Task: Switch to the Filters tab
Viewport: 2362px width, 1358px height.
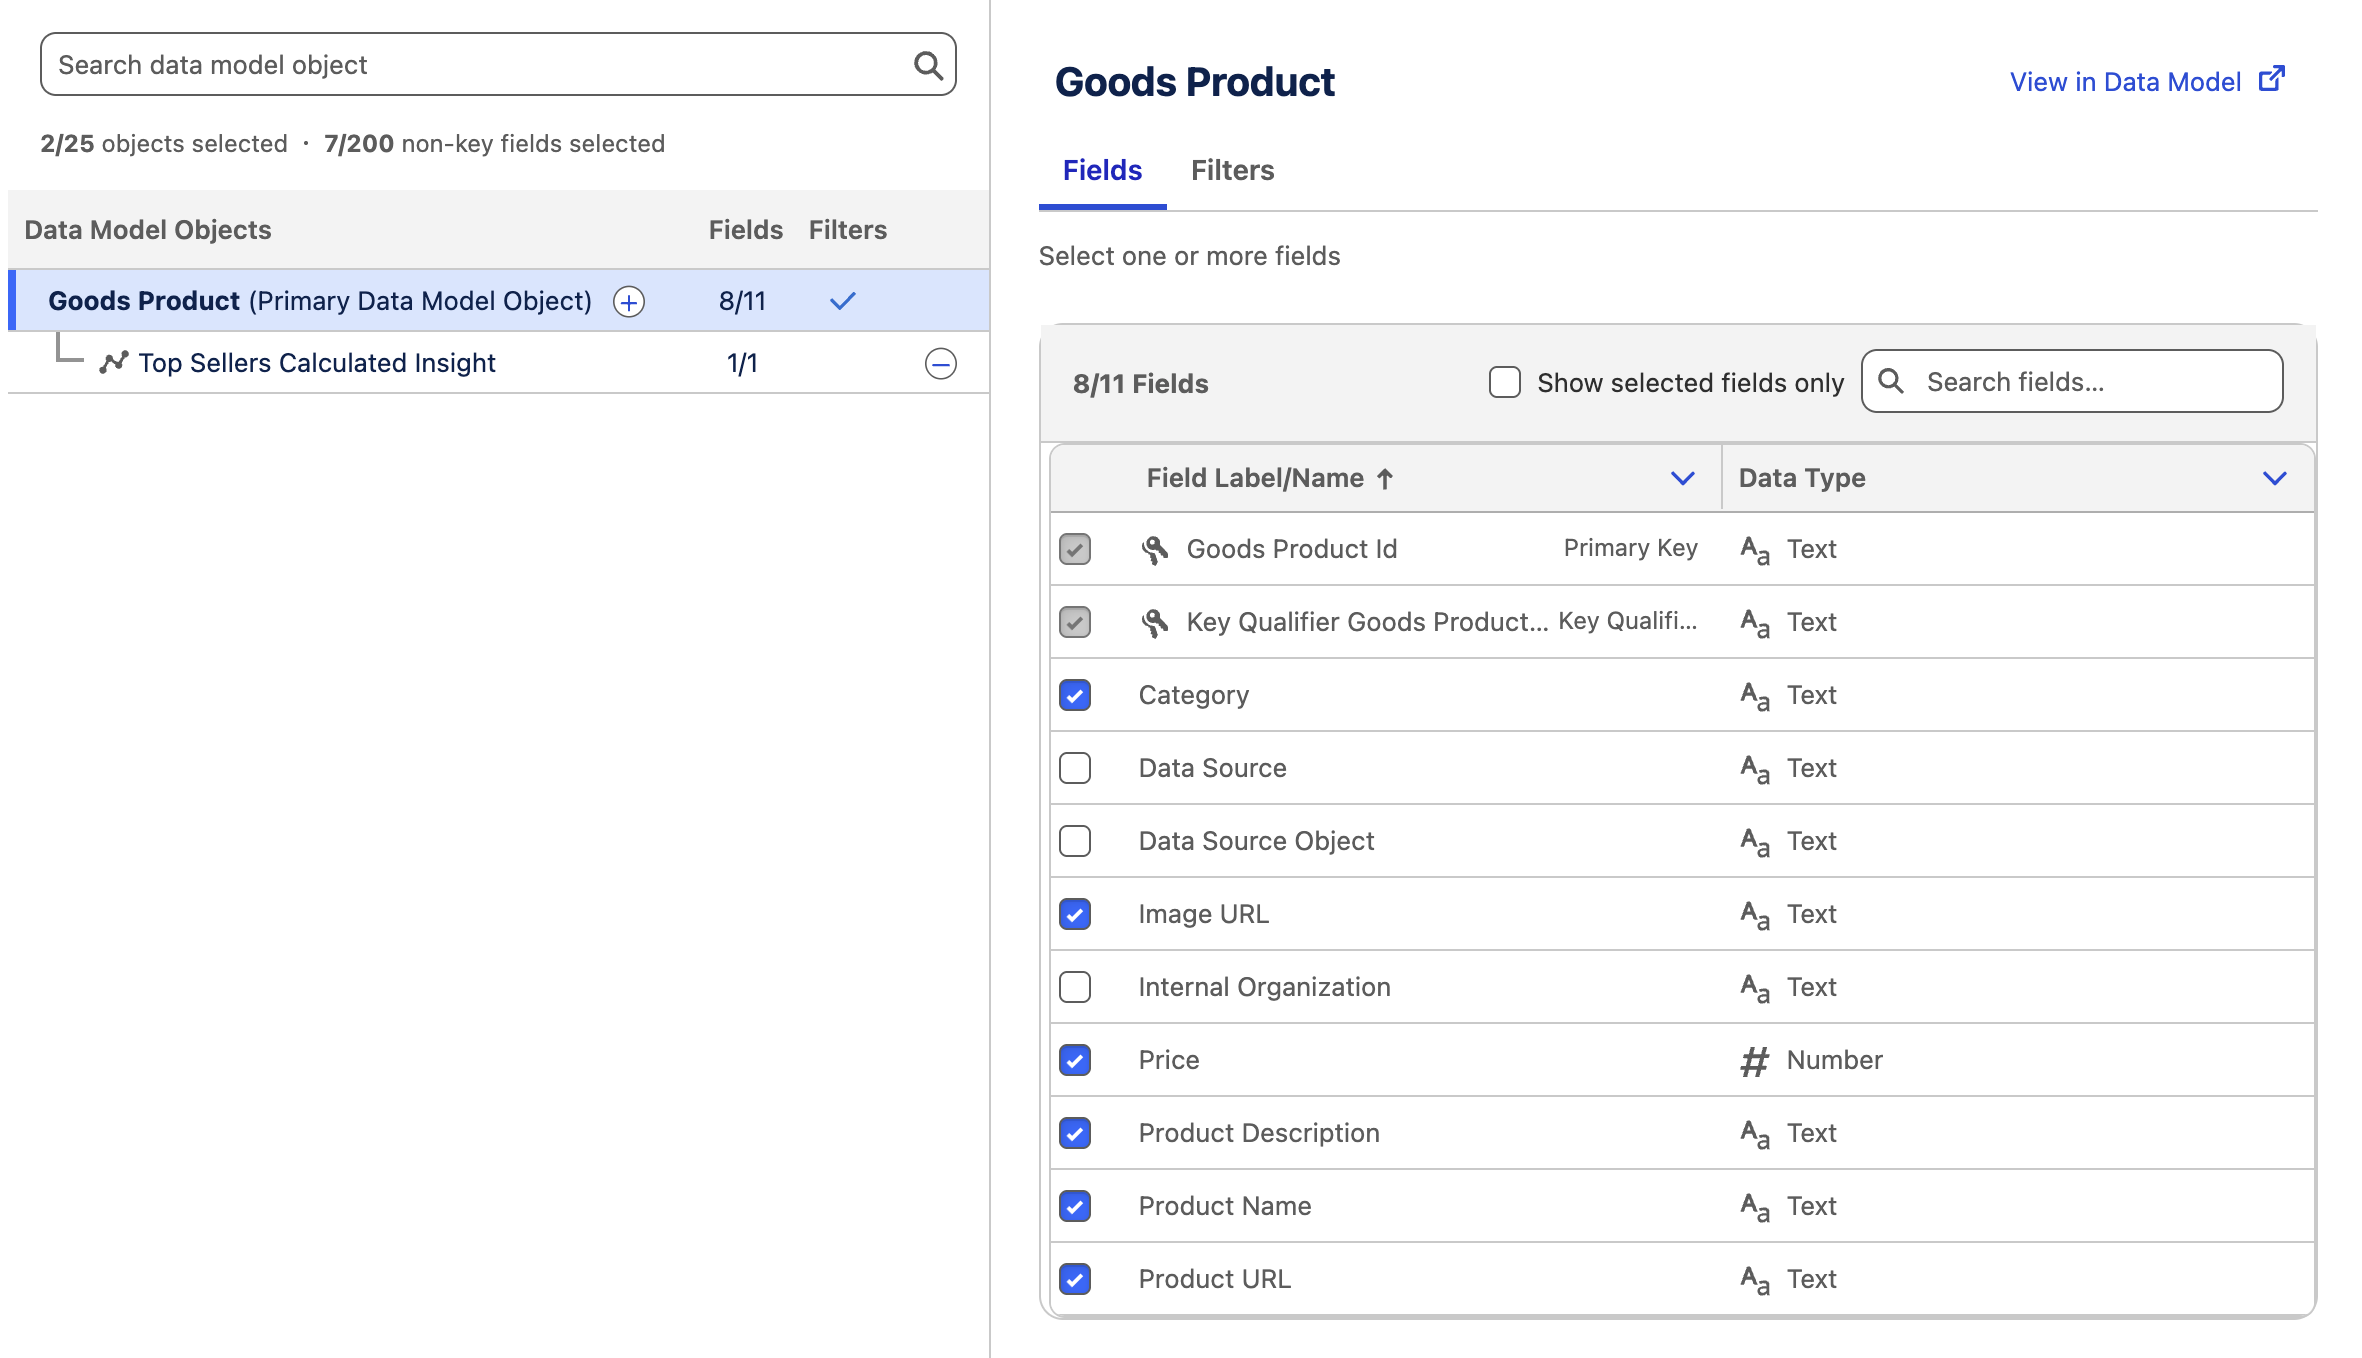Action: click(1232, 170)
